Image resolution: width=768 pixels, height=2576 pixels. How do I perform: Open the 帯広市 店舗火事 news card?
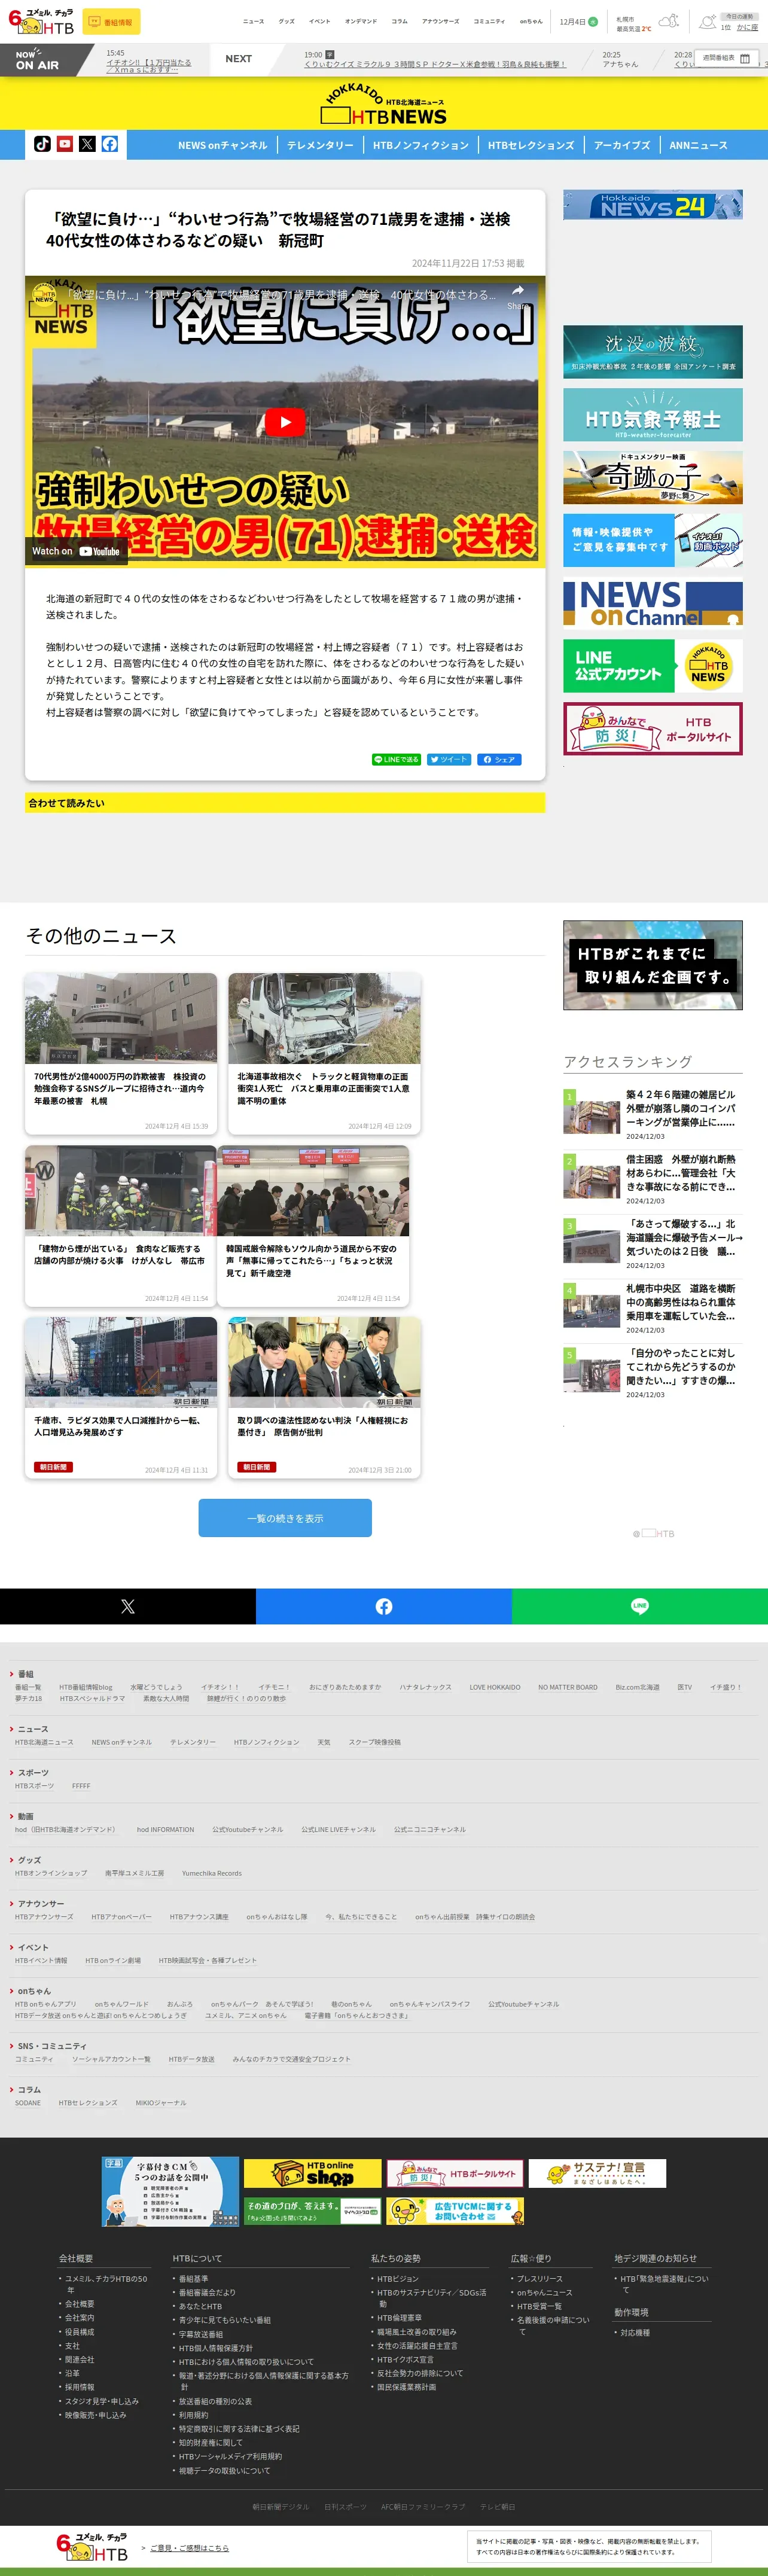point(121,1225)
